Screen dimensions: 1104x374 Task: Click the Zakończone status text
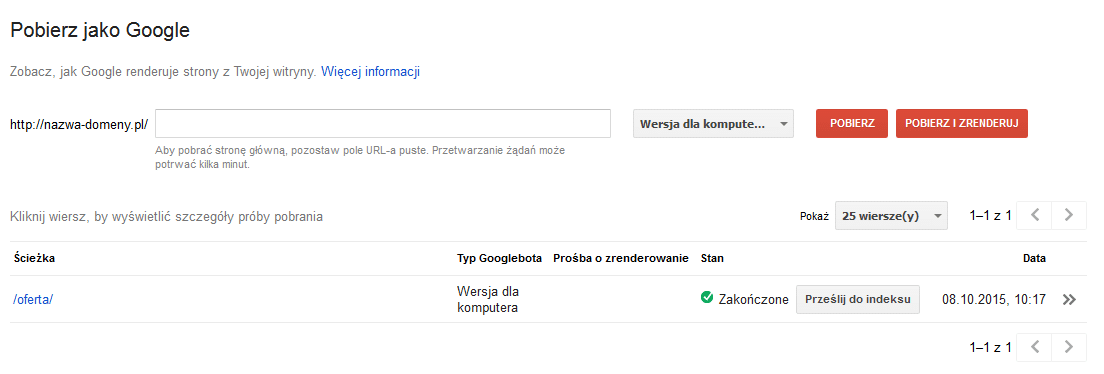pyautogui.click(x=753, y=299)
